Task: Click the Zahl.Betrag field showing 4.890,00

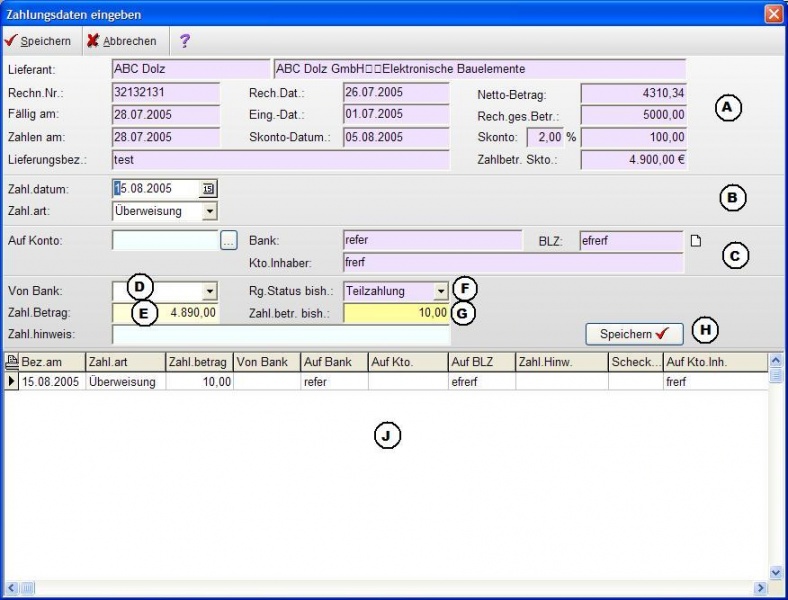Action: [165, 313]
